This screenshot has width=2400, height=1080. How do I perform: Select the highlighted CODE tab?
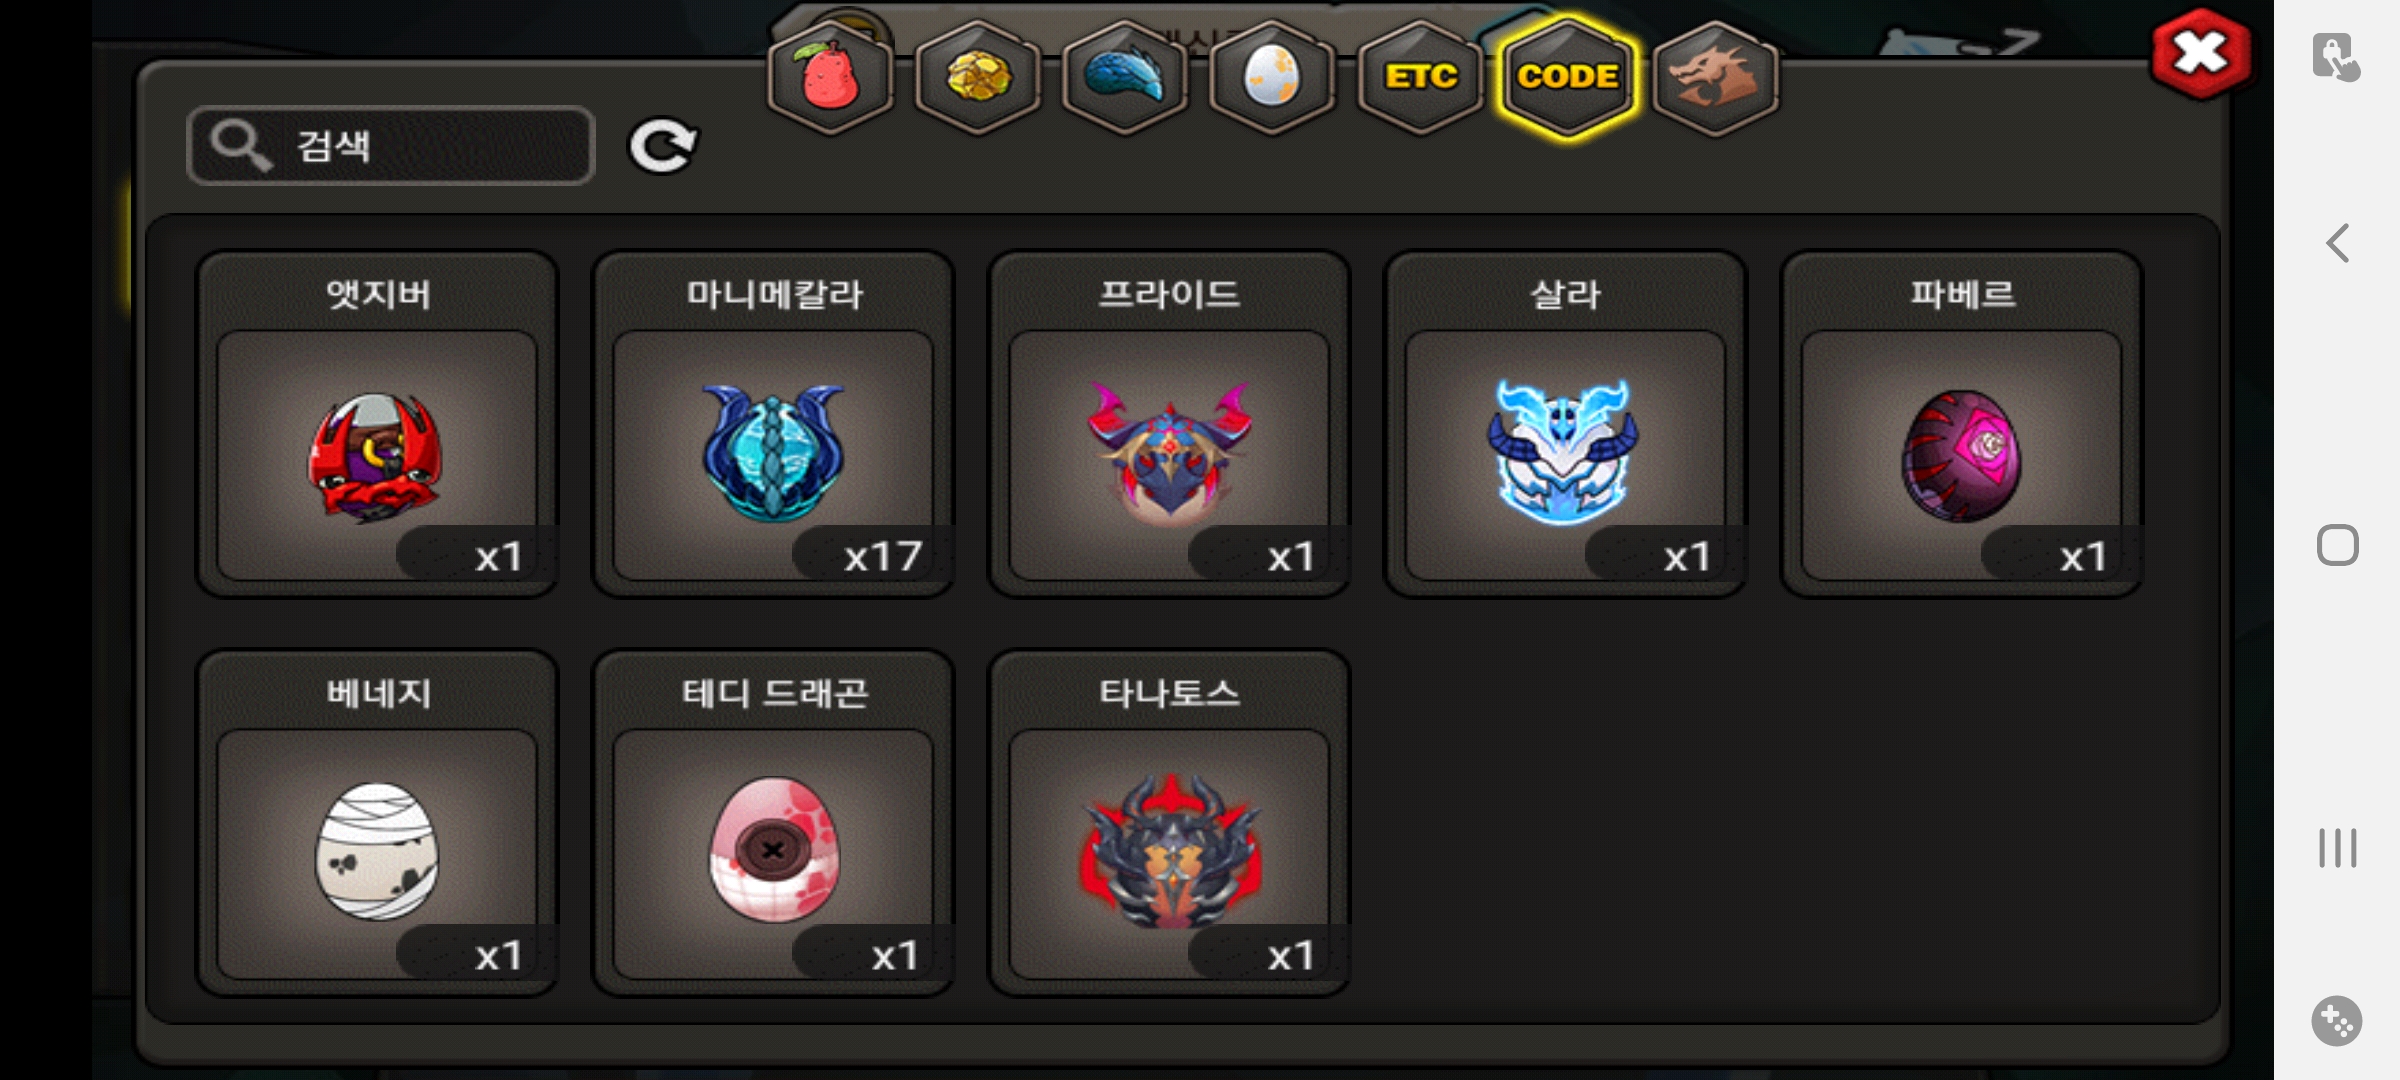coord(1567,77)
